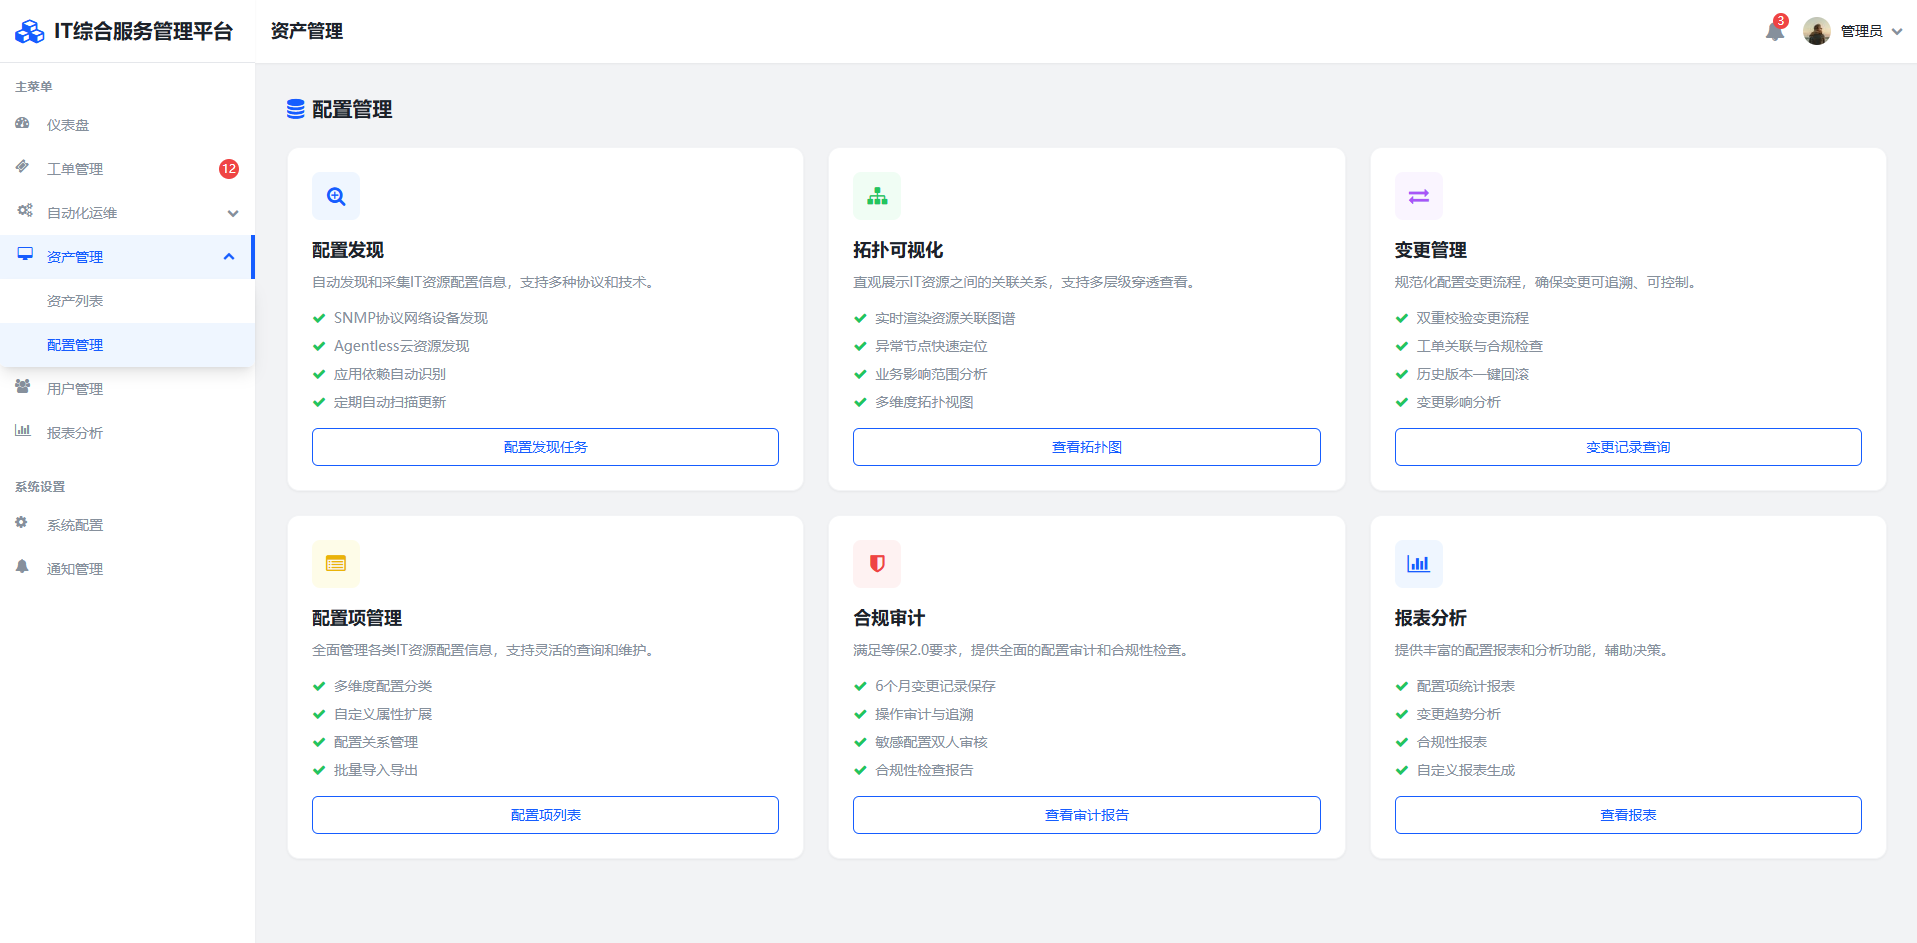Click the purple swap icon on 变更管理 card
This screenshot has width=1917, height=943.
pyautogui.click(x=1418, y=196)
